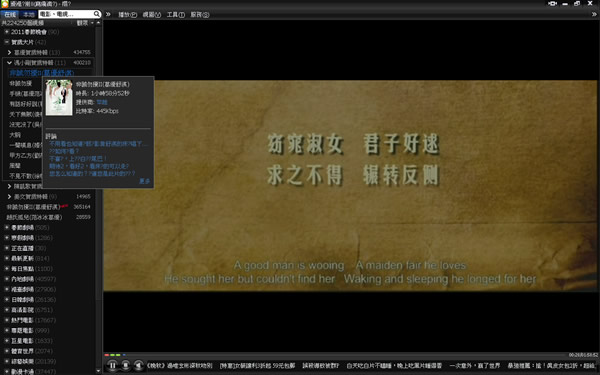
Task: Click the video playback area
Action: click(x=350, y=186)
